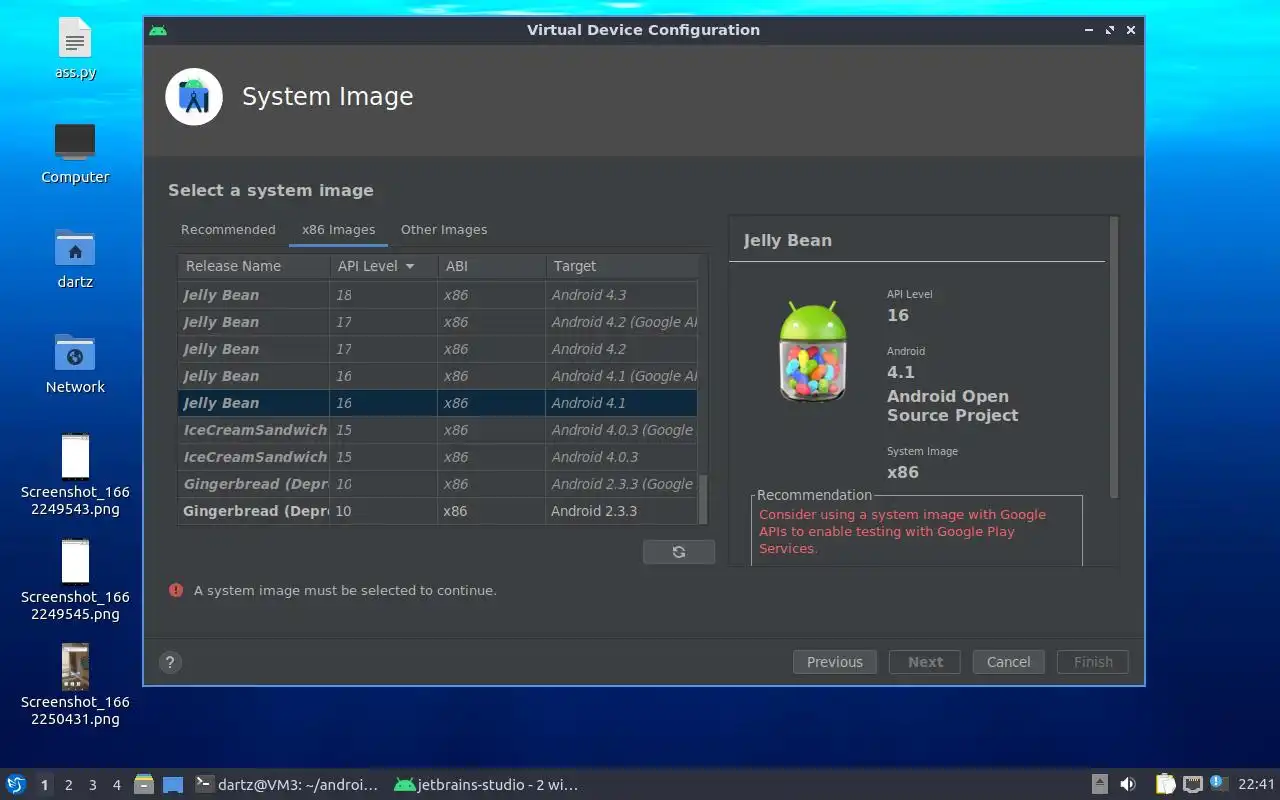Click the Next button
Image resolution: width=1280 pixels, height=800 pixels.
coord(926,662)
